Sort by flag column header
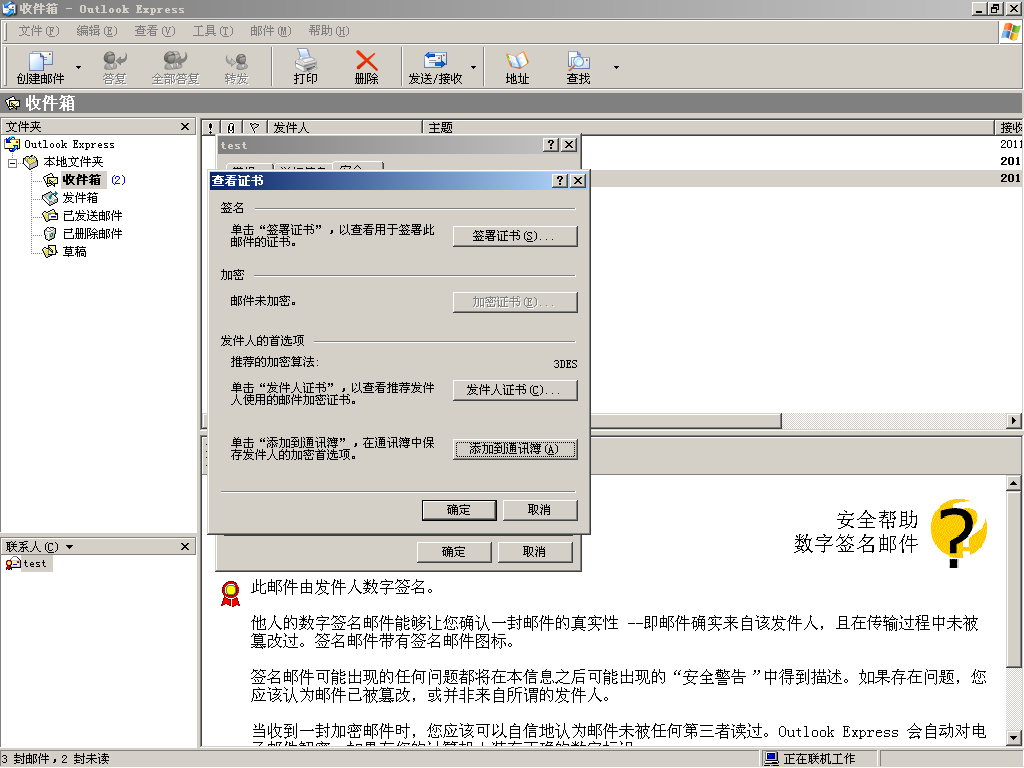 [254, 128]
